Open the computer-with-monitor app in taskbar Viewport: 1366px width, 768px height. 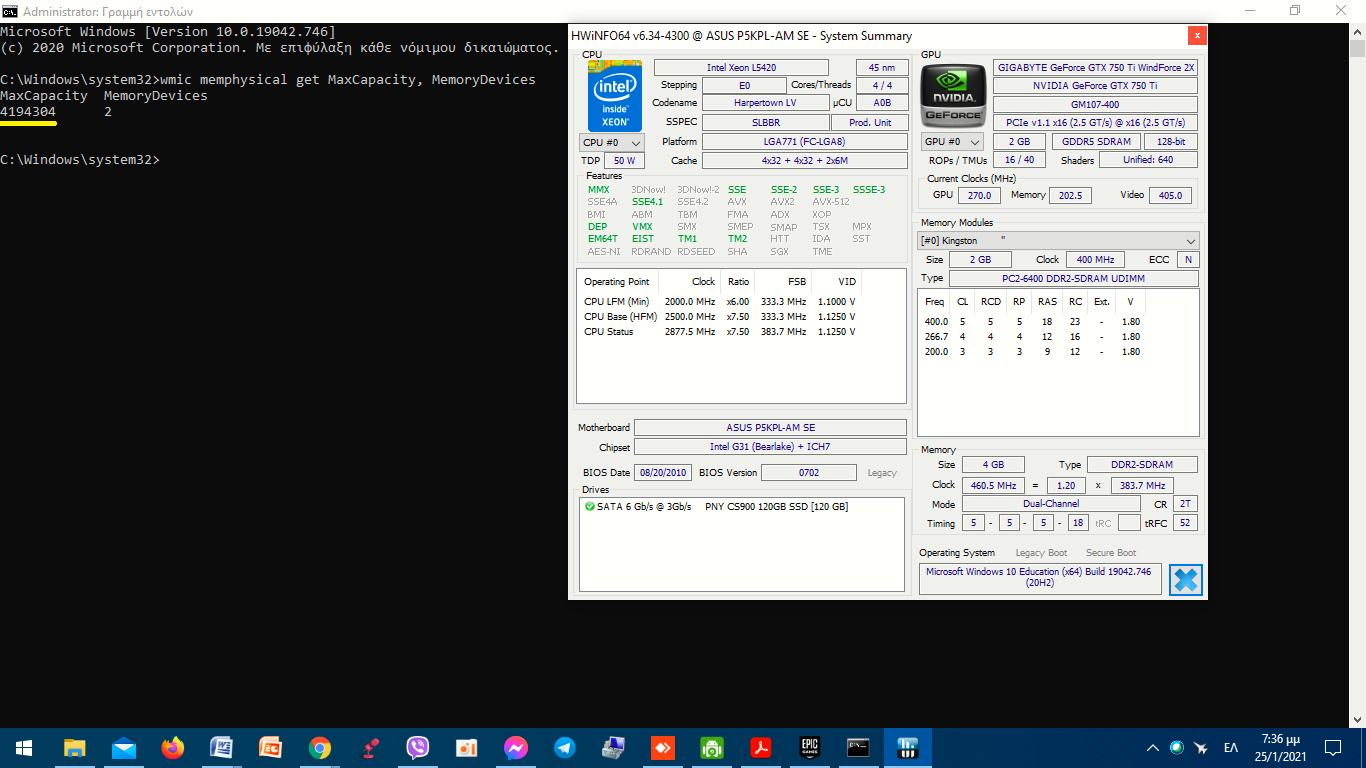point(613,747)
